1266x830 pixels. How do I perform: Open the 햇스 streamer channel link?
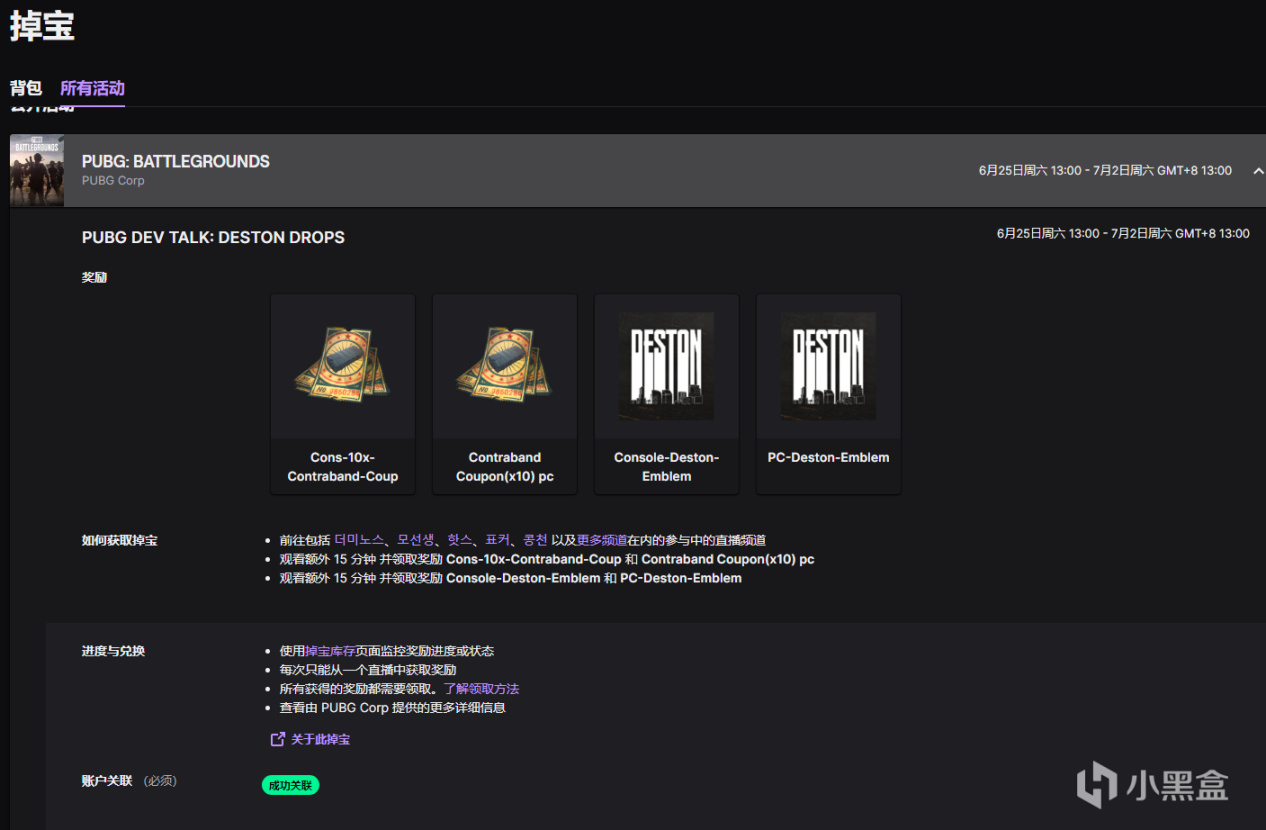[460, 540]
